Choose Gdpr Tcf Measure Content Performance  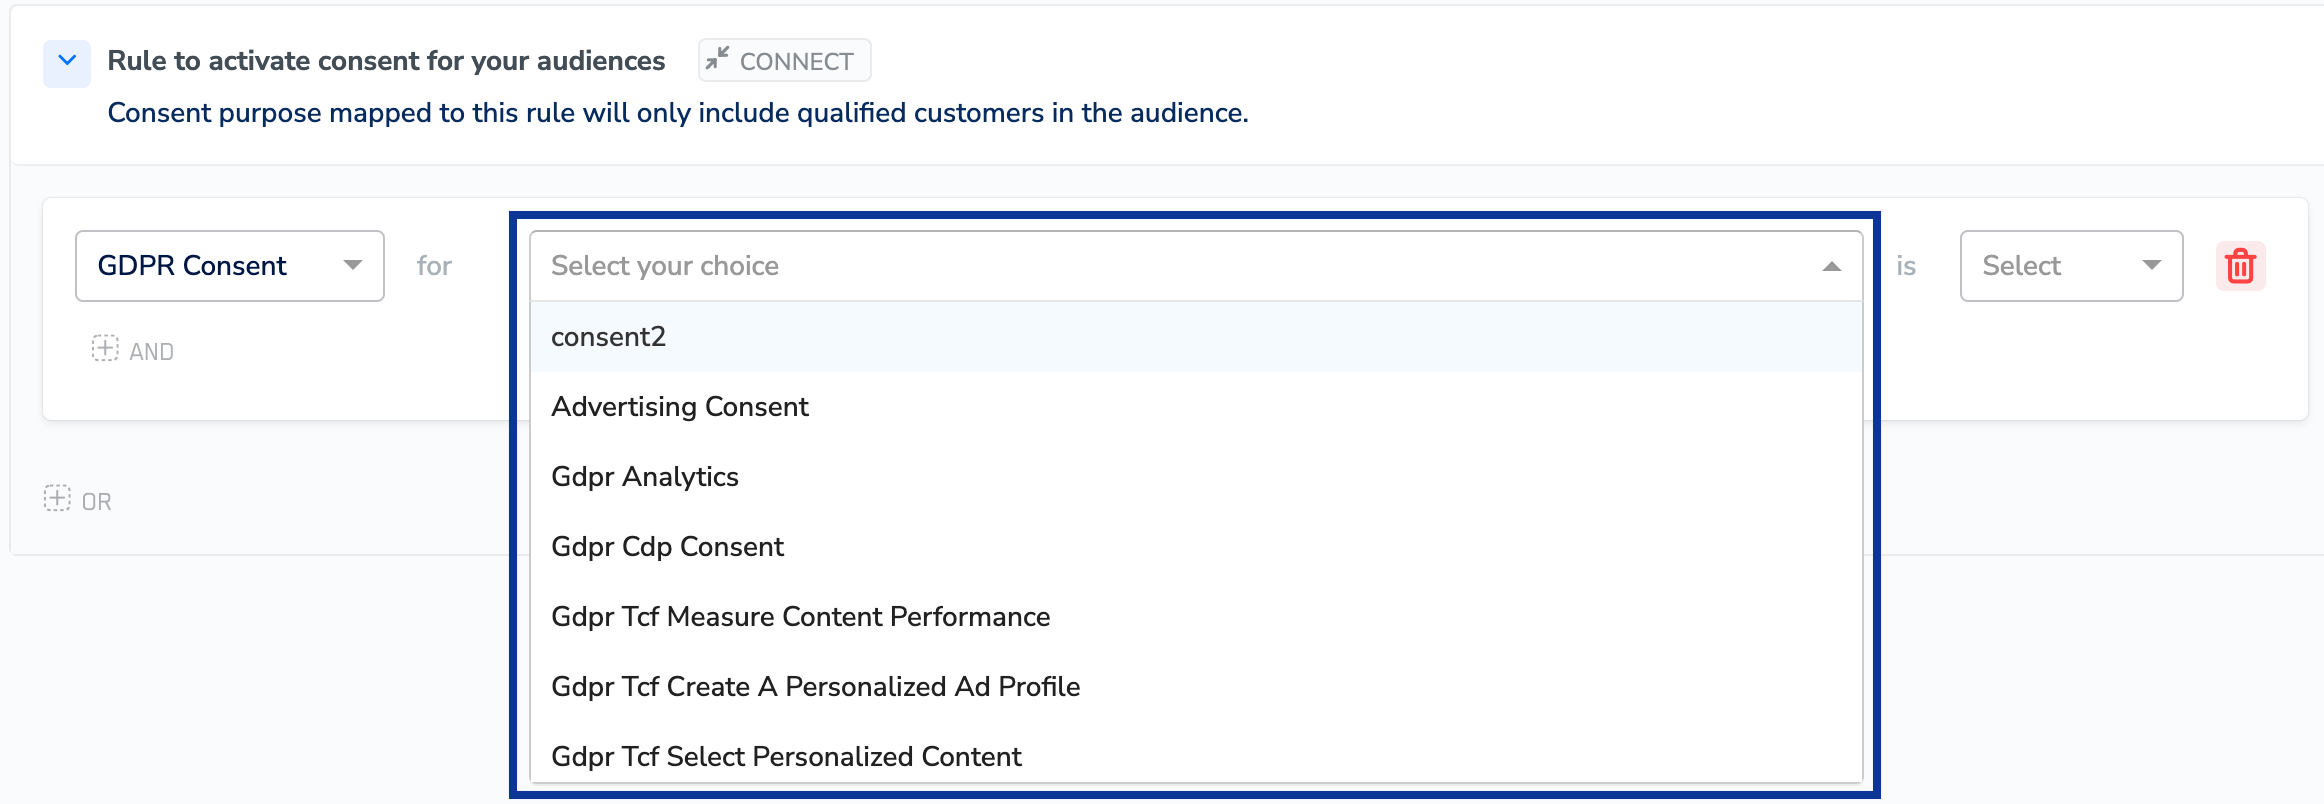(800, 617)
